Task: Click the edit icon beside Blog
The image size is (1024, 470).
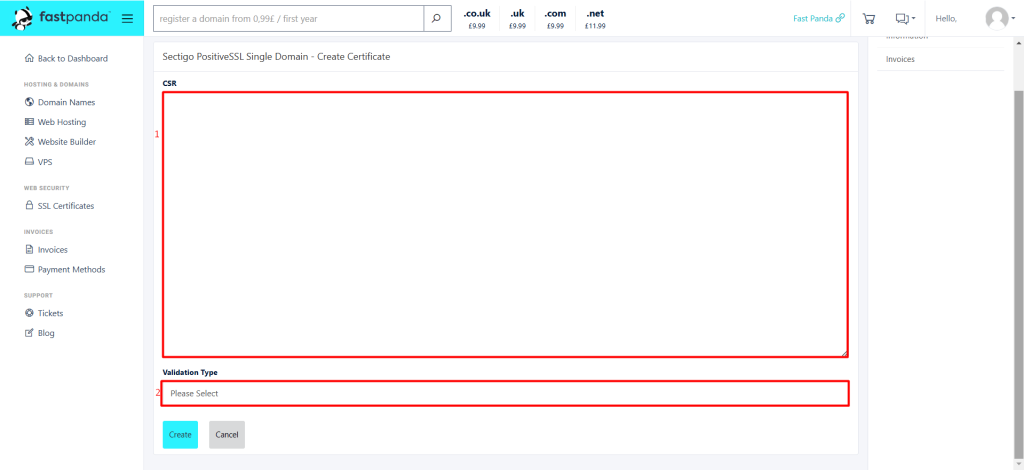Action: (29, 332)
